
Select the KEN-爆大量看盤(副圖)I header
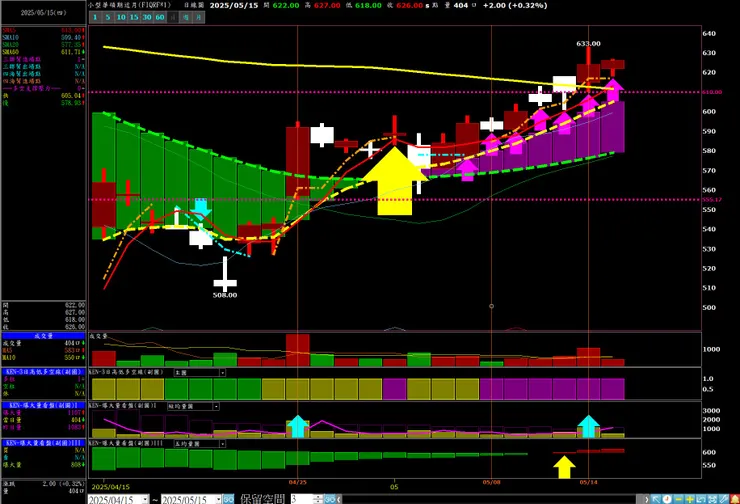[43, 405]
